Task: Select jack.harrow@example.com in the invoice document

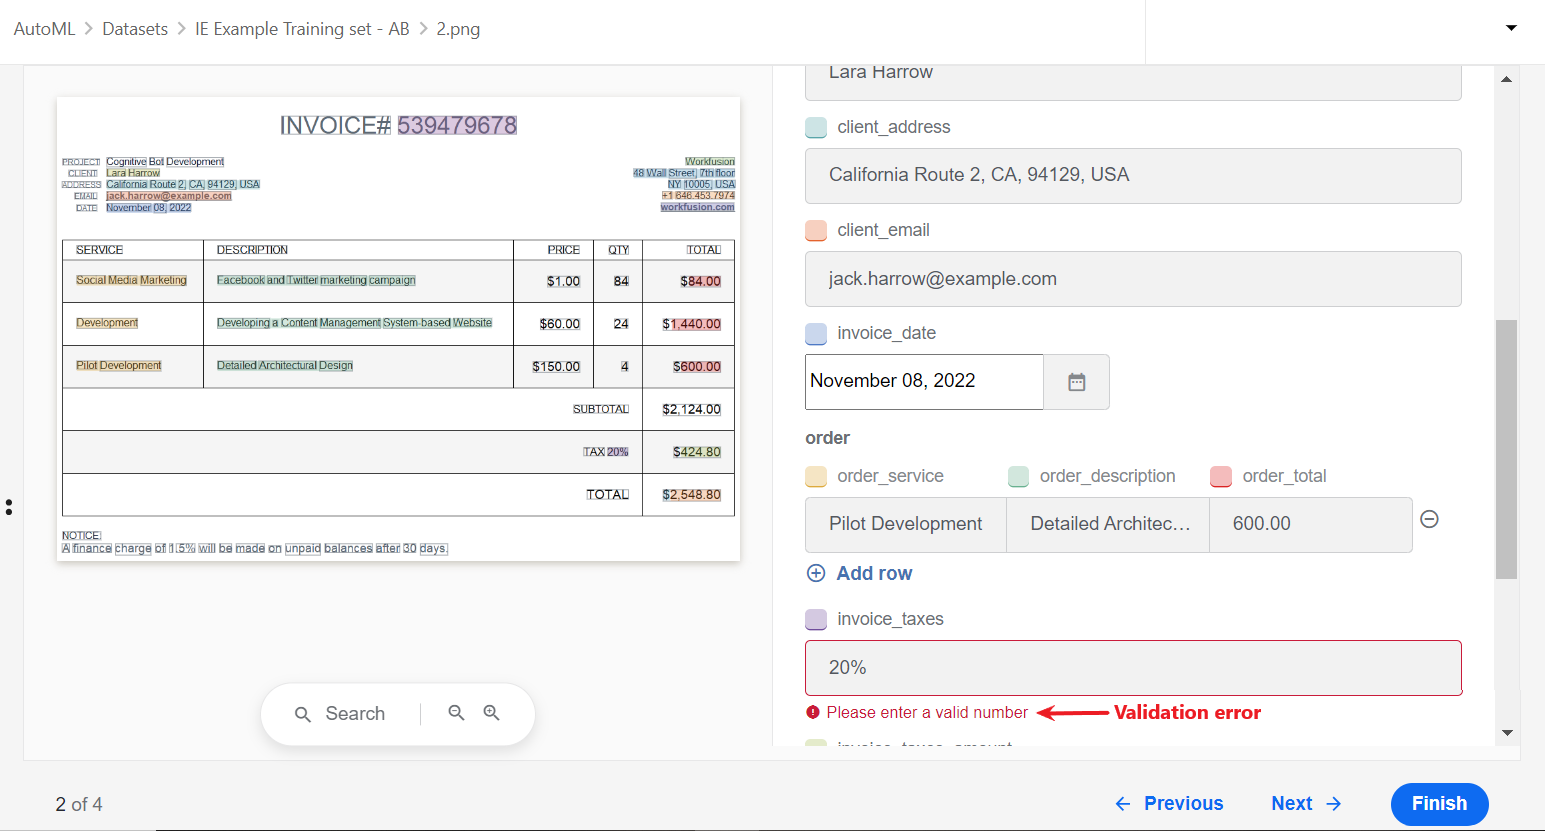Action: [169, 196]
